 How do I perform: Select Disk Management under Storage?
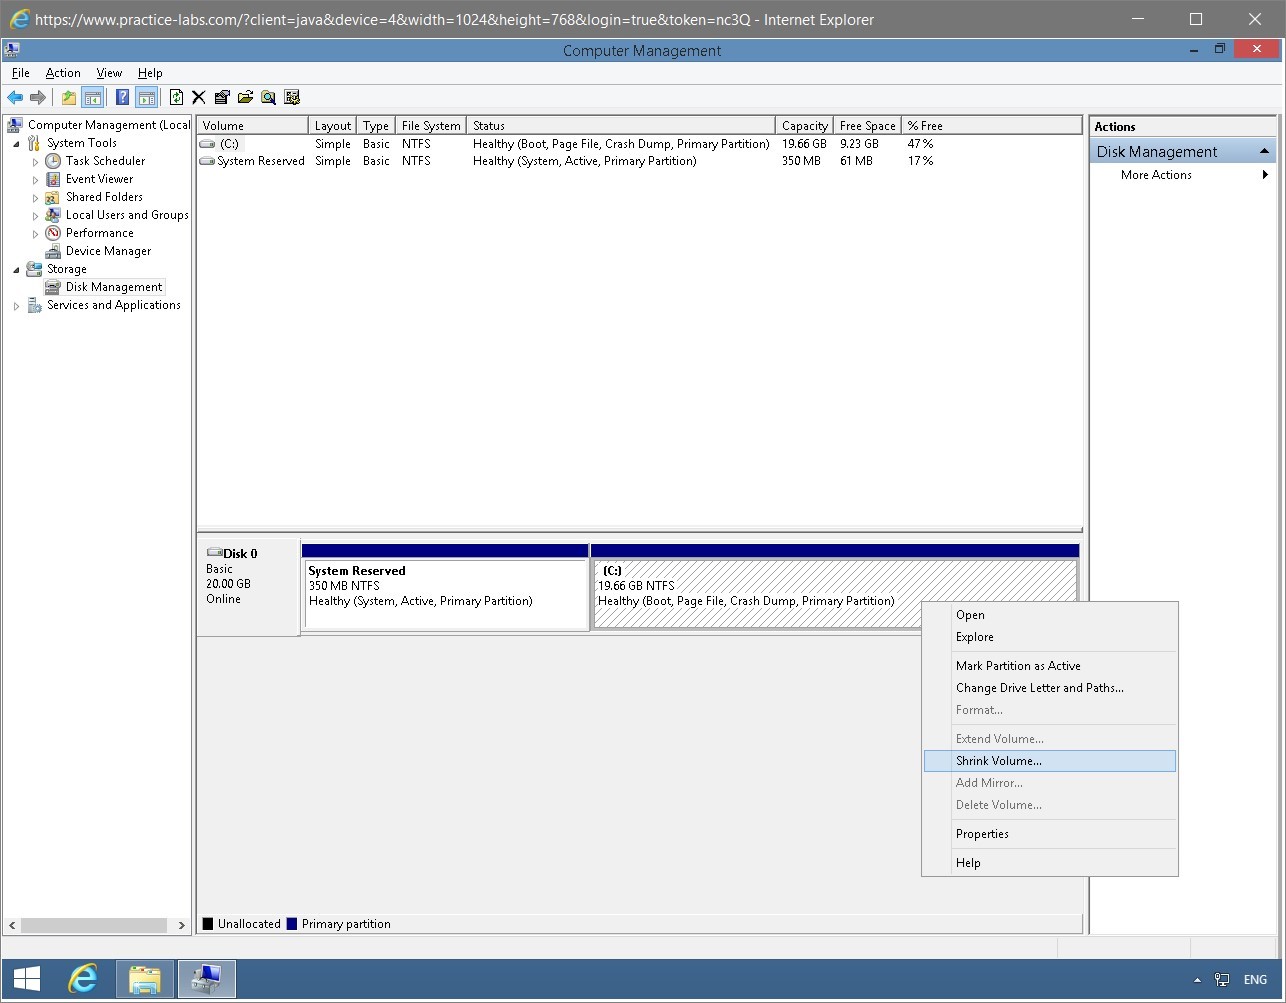click(113, 287)
